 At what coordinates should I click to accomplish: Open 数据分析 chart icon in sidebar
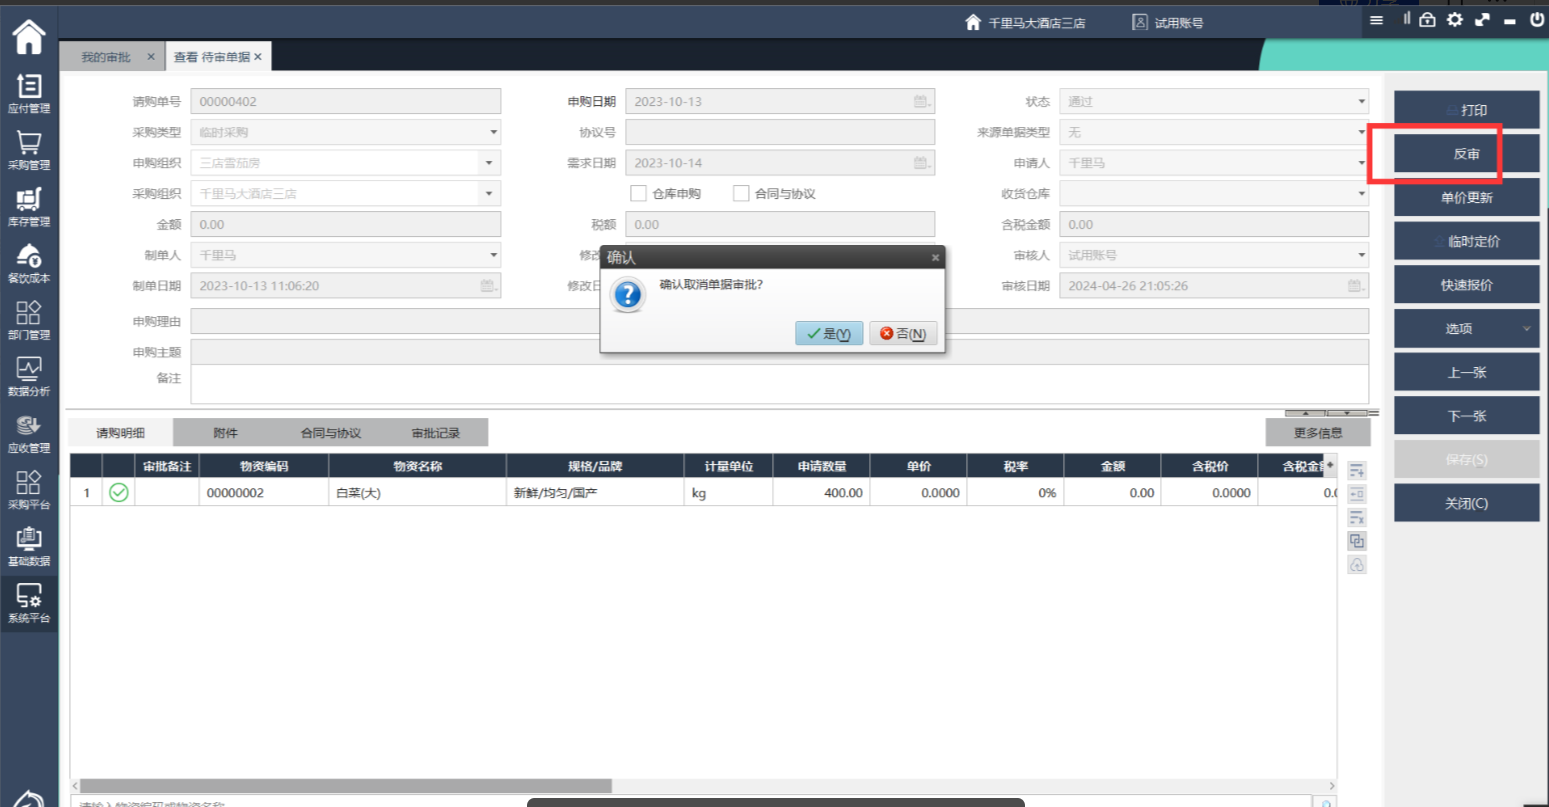click(29, 376)
